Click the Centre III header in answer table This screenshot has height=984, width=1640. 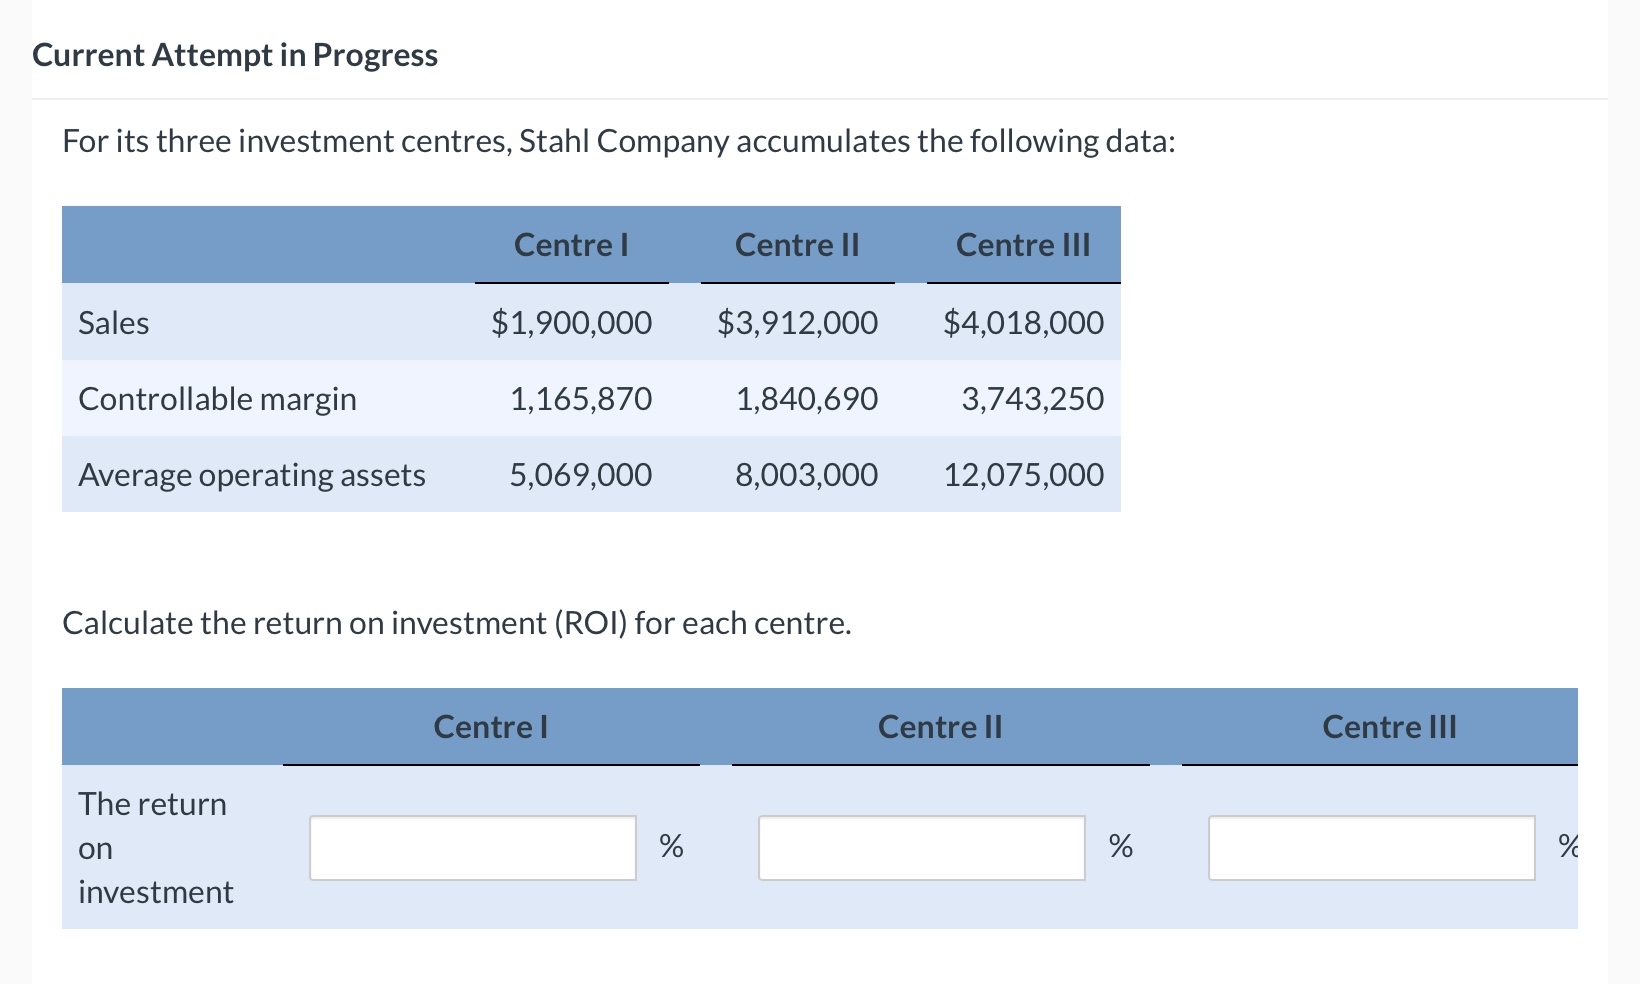(1389, 727)
